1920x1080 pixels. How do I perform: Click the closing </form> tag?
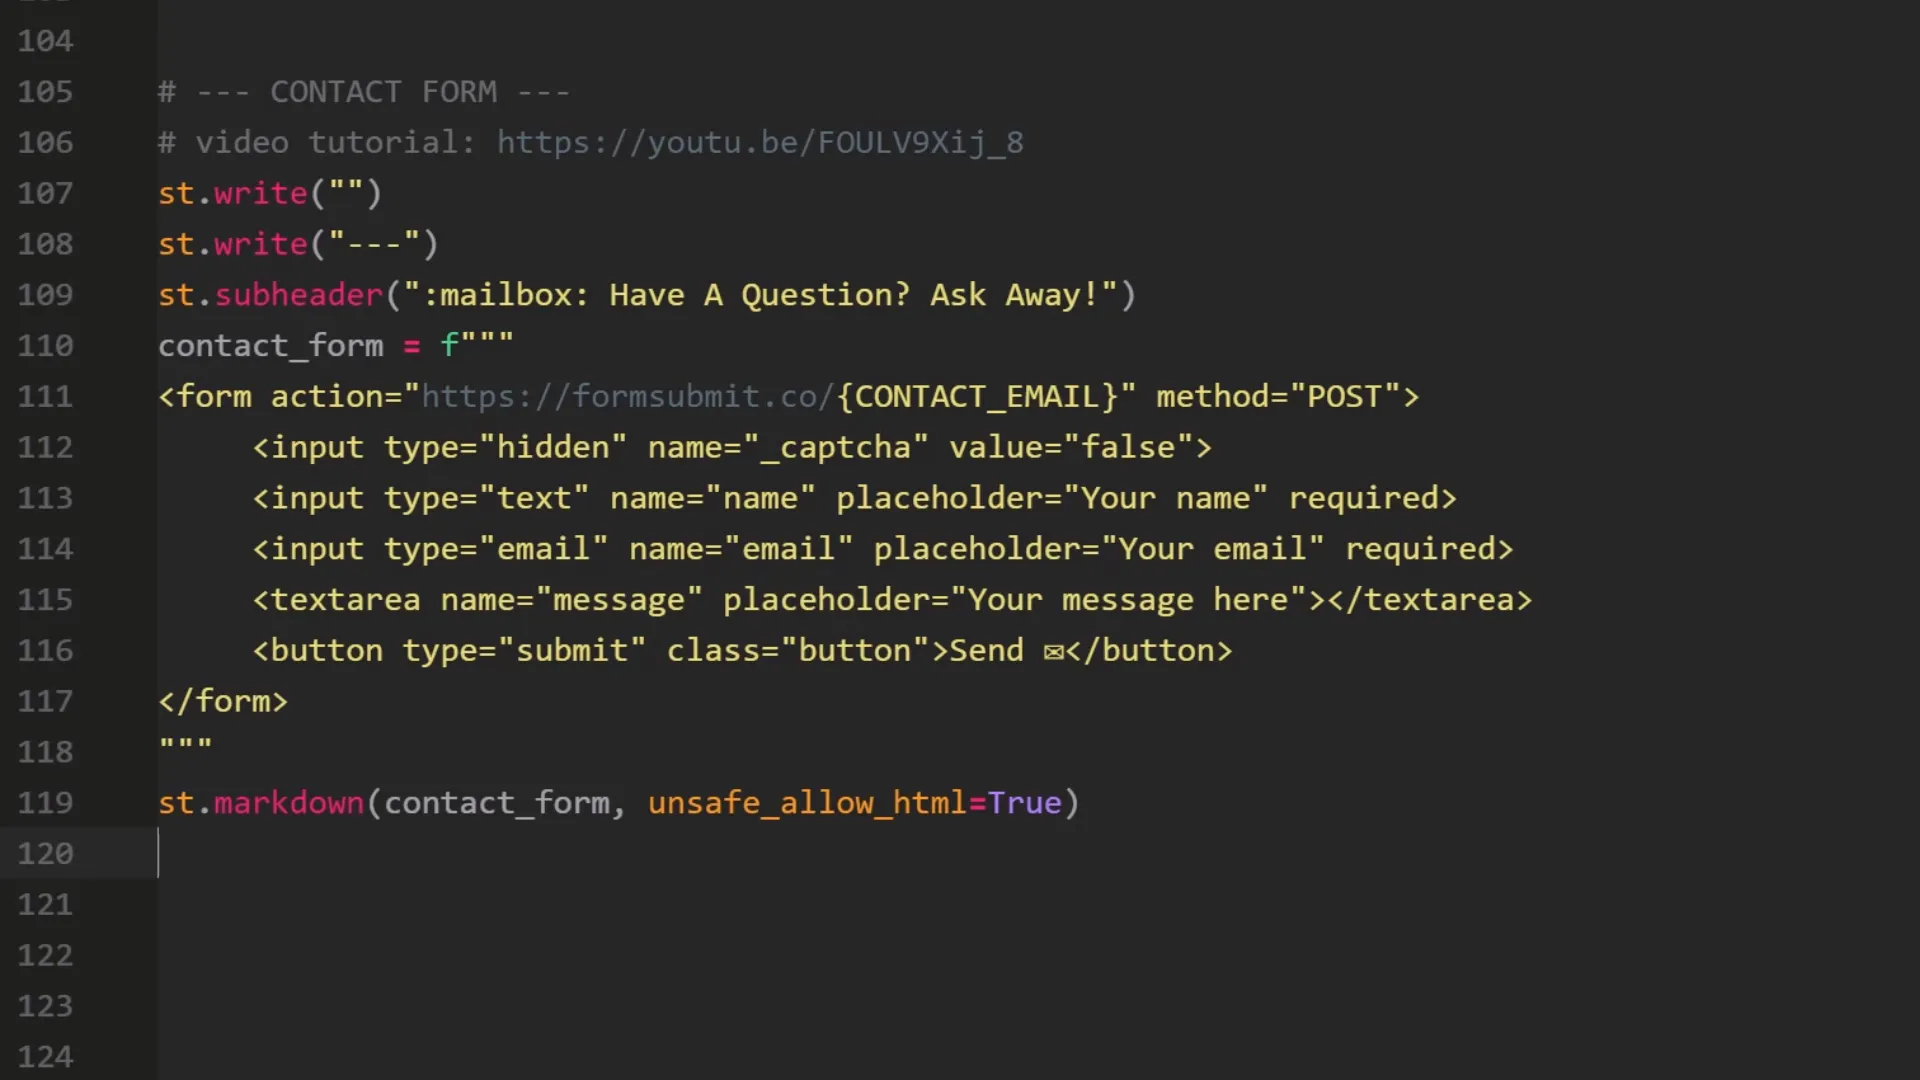click(223, 702)
